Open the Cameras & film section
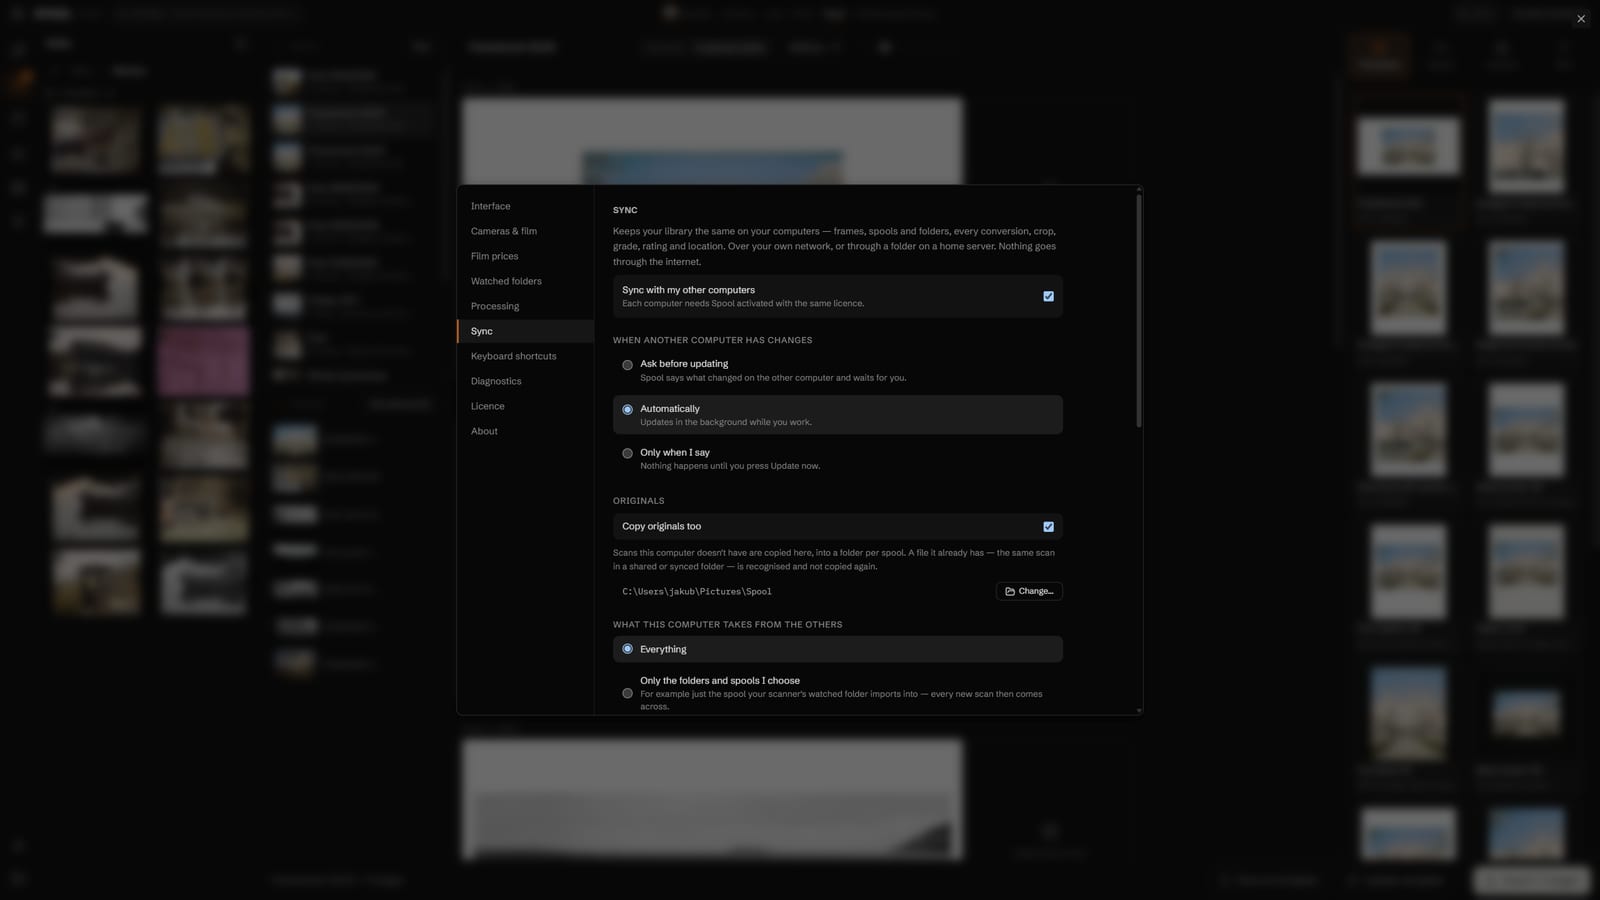1600x900 pixels. click(x=525, y=231)
